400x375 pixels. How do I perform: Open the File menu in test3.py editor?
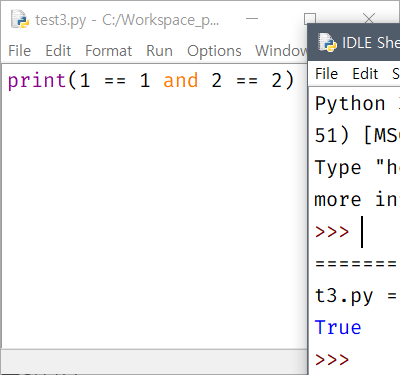click(20, 51)
